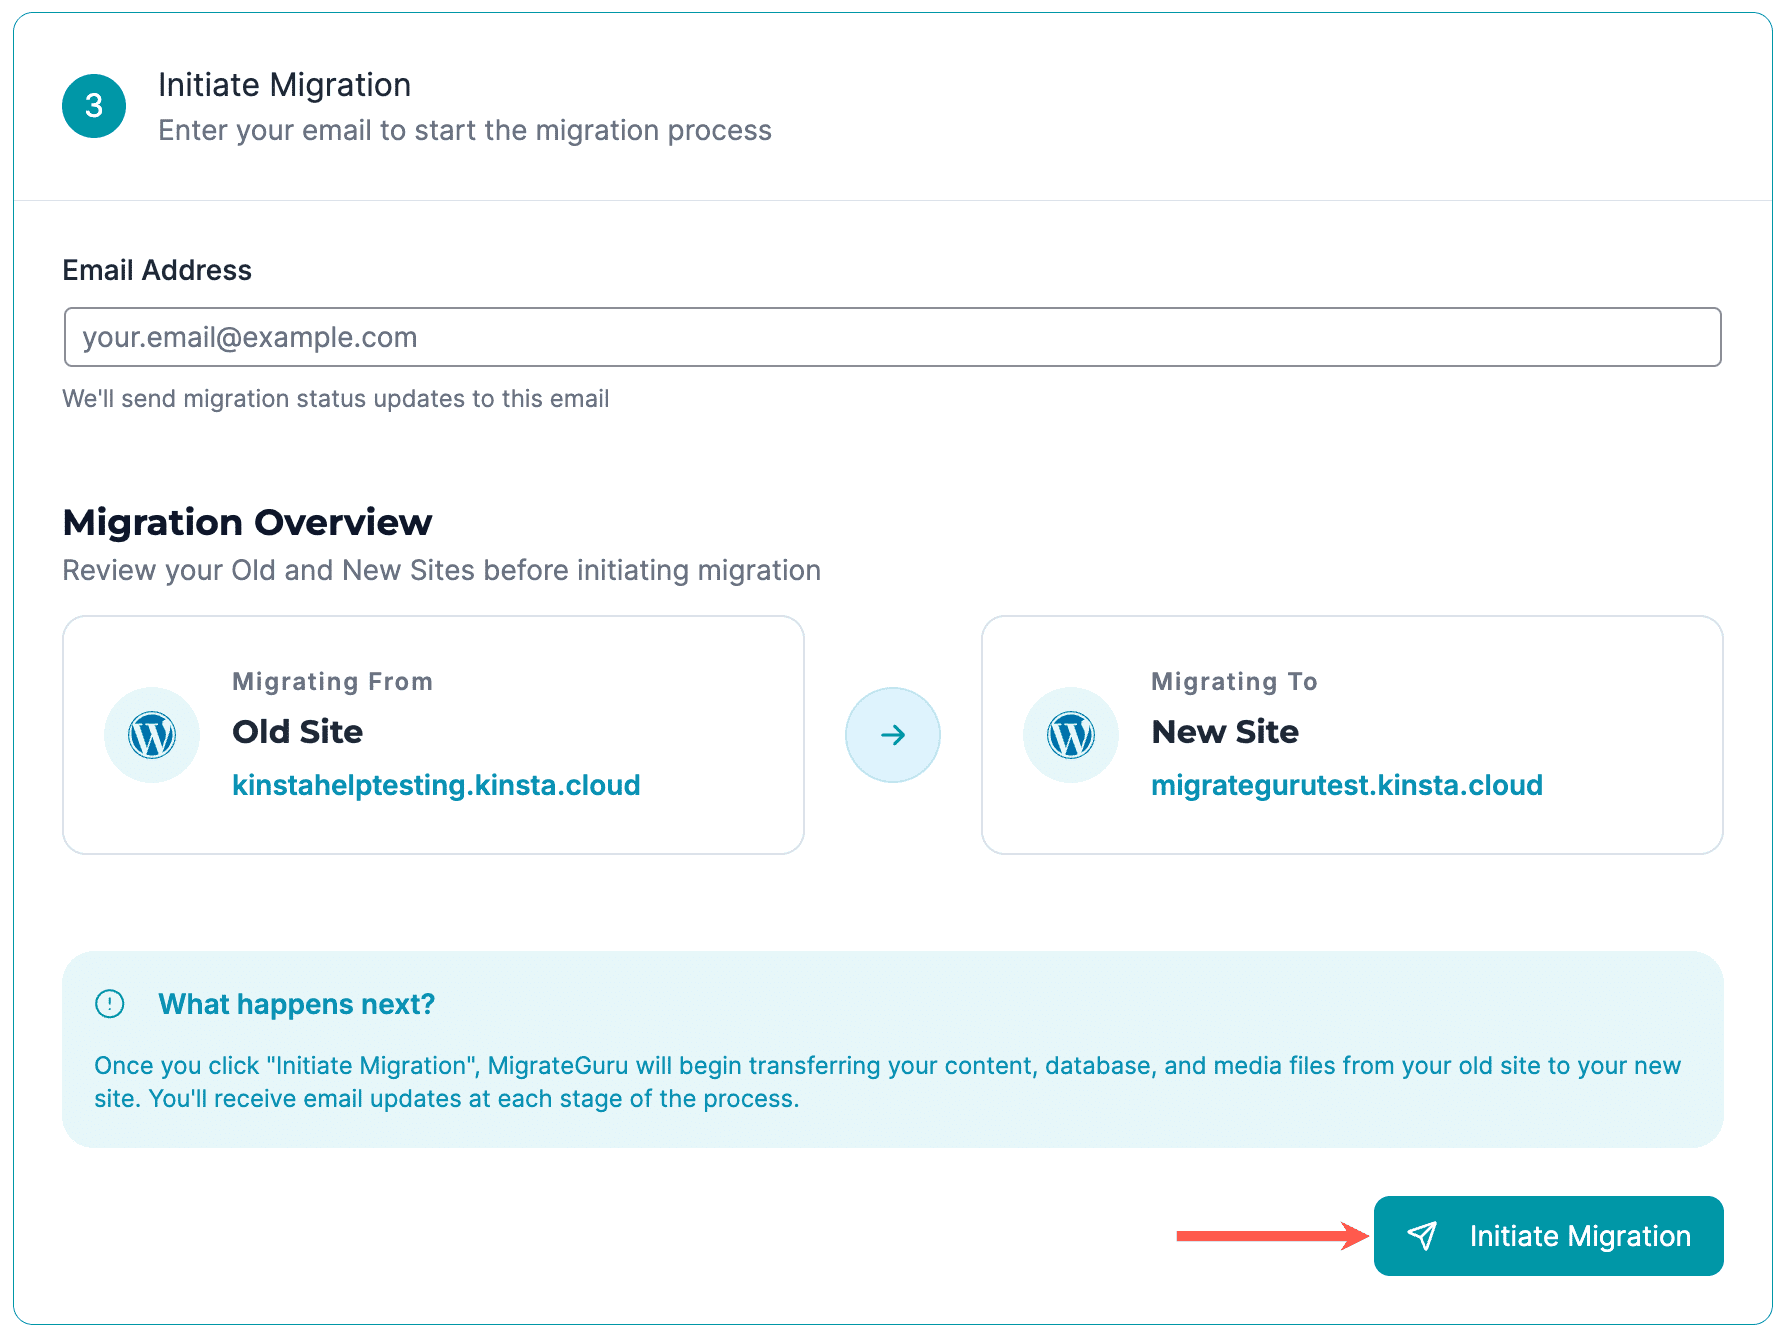Click the circular arrow badge in Migration Overview

(892, 734)
